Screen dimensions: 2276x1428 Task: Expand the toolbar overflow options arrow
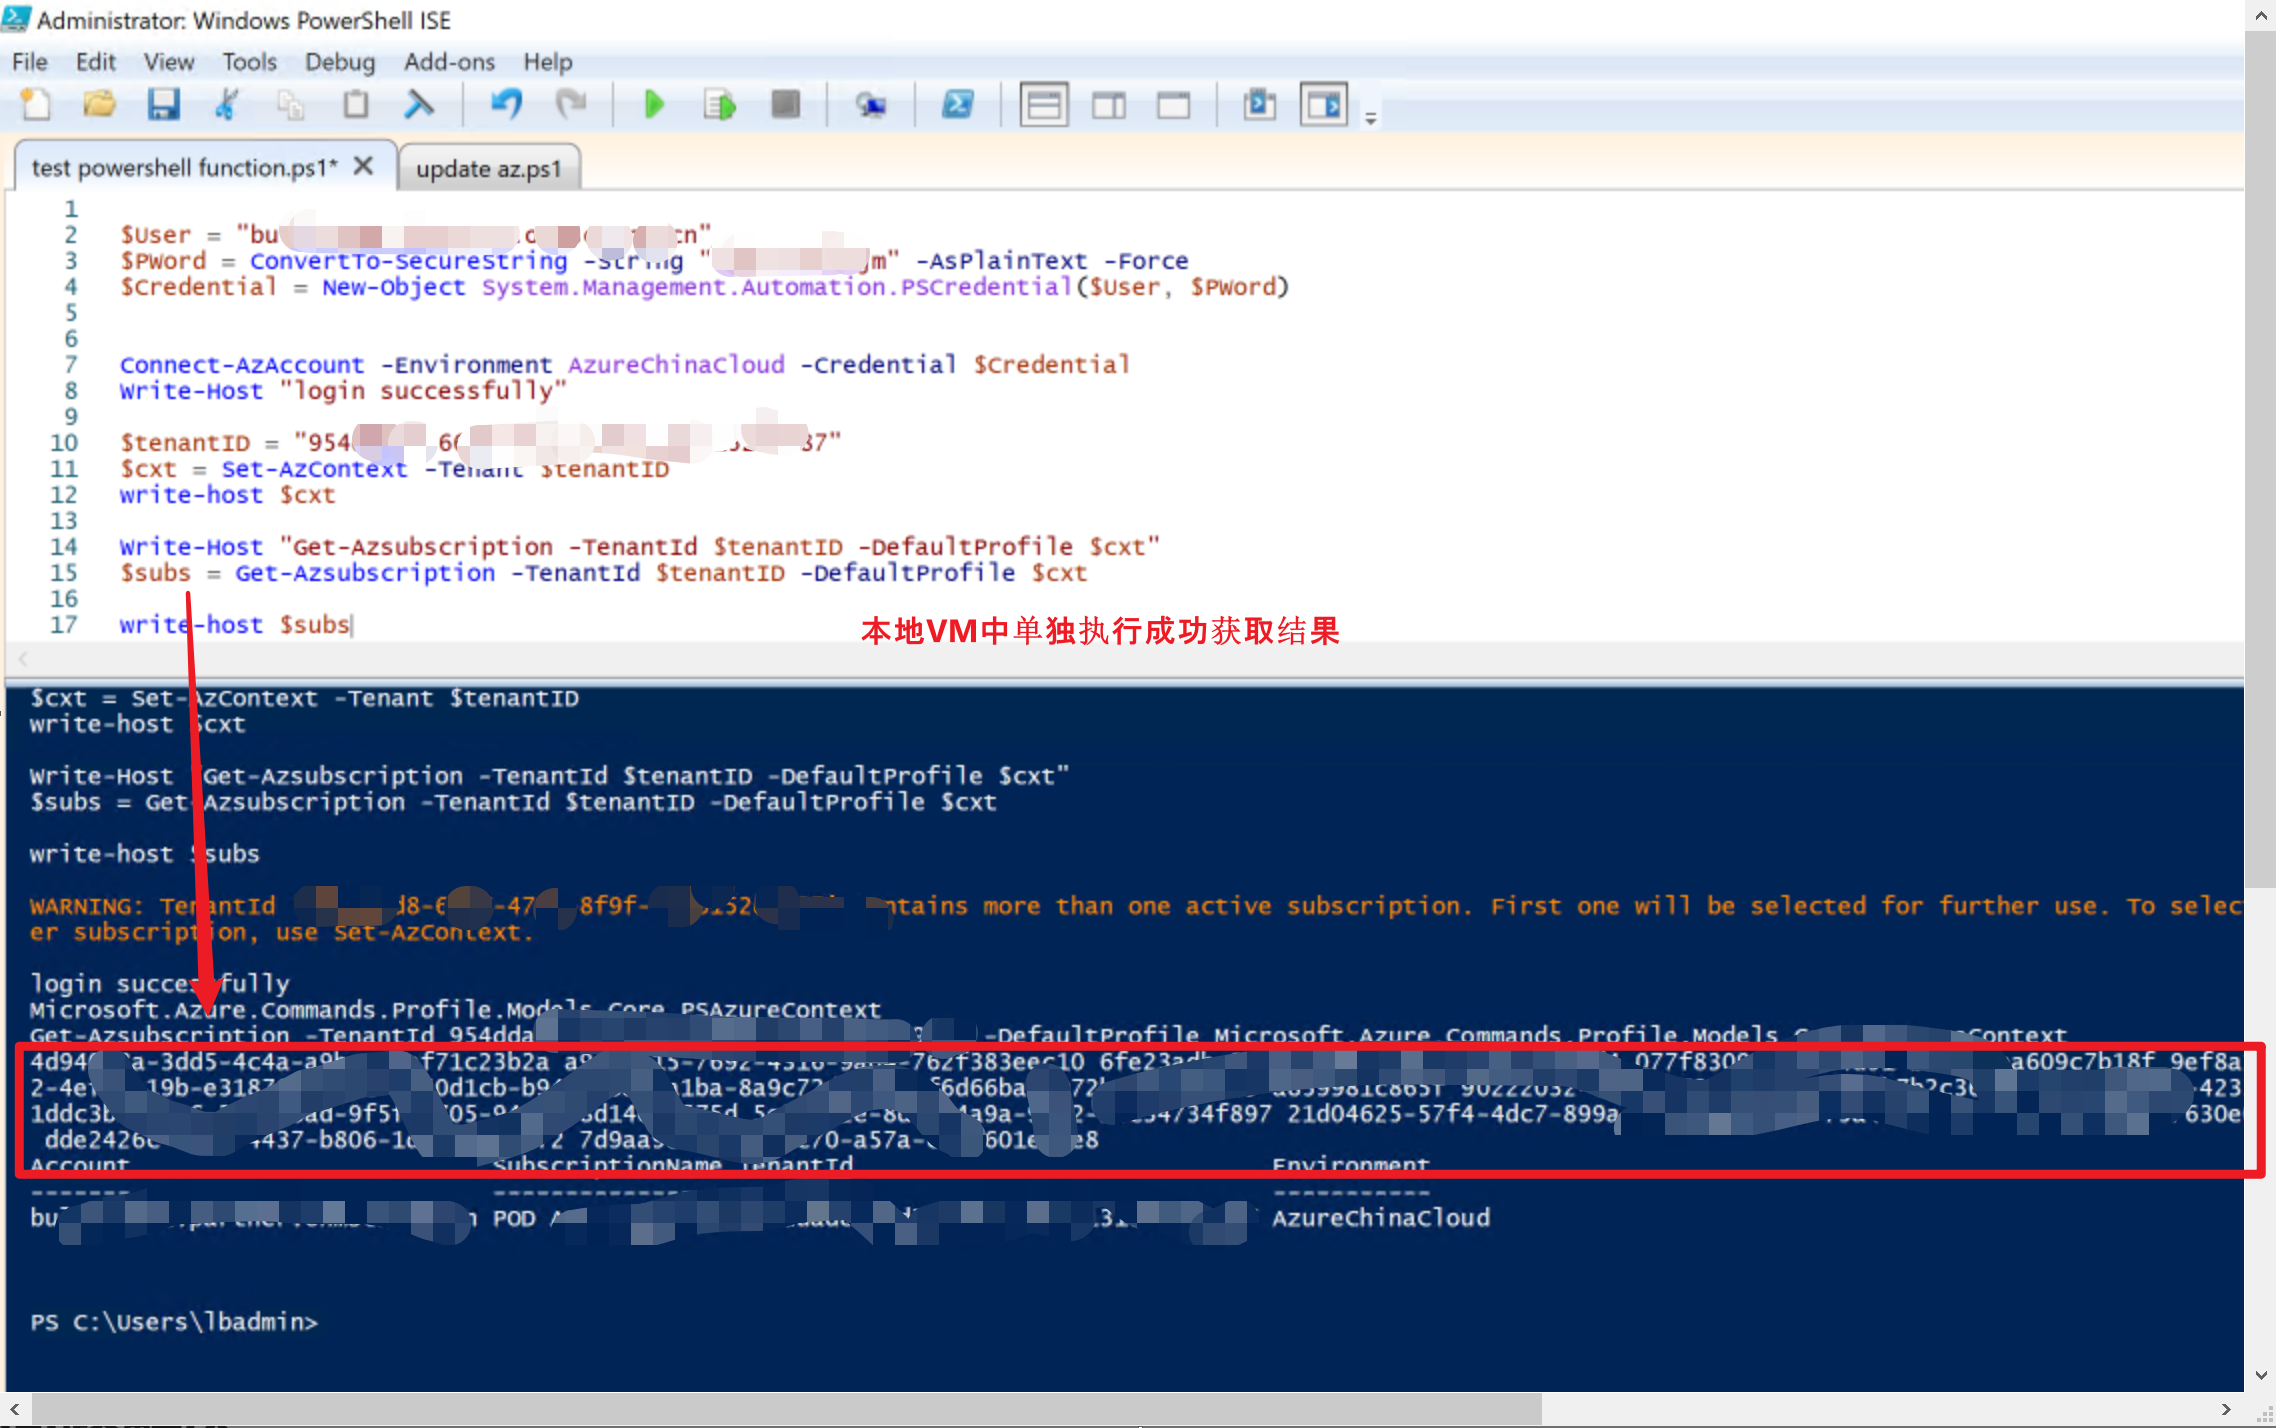(1371, 118)
